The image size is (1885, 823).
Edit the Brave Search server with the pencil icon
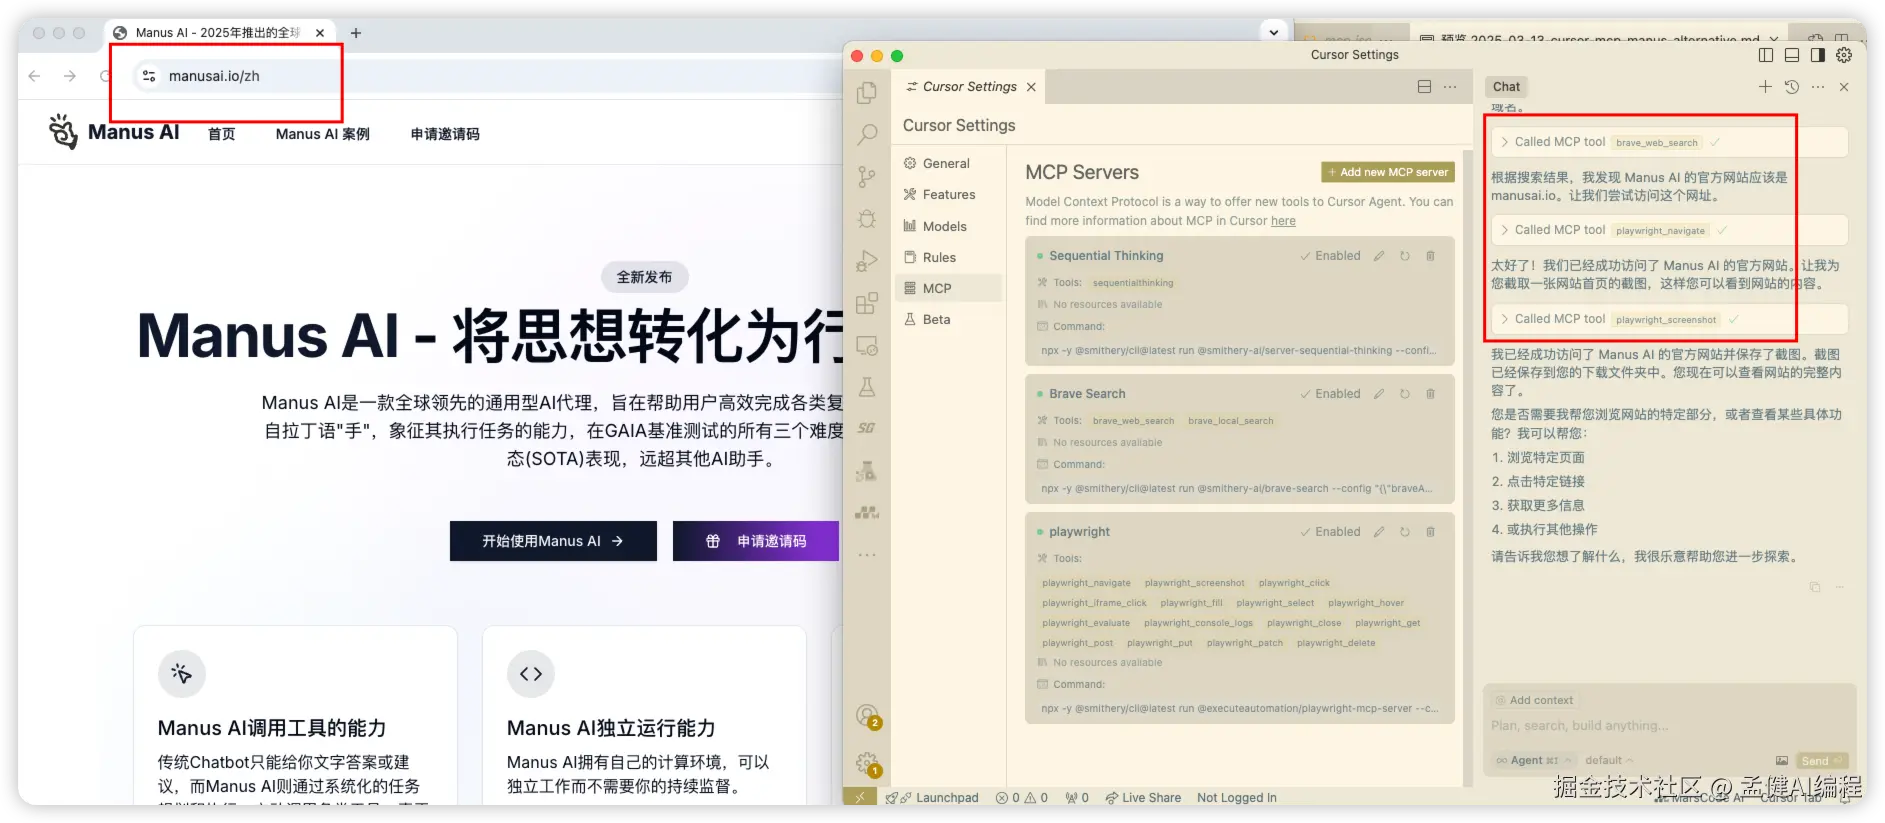tap(1379, 394)
